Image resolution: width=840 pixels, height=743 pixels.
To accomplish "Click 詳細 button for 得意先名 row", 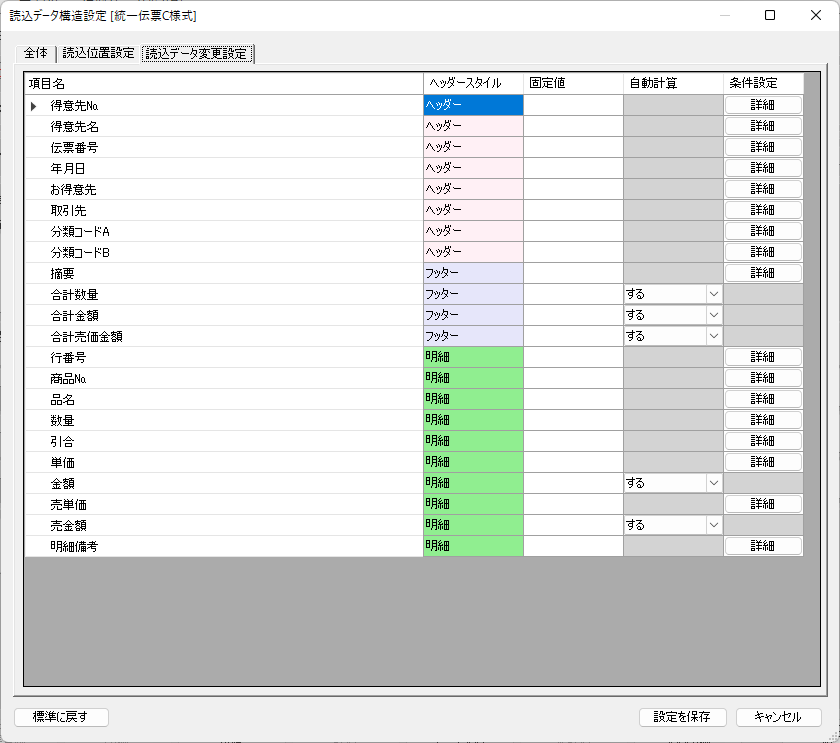I will coord(763,126).
